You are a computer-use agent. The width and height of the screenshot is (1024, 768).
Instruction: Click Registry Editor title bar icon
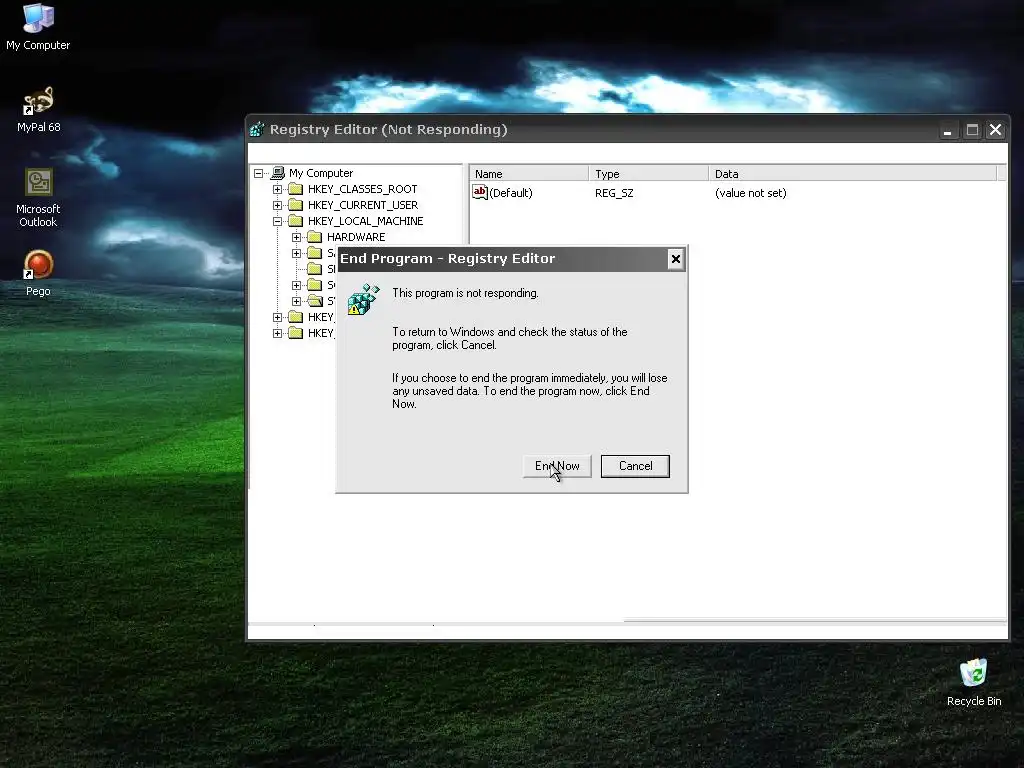click(257, 129)
